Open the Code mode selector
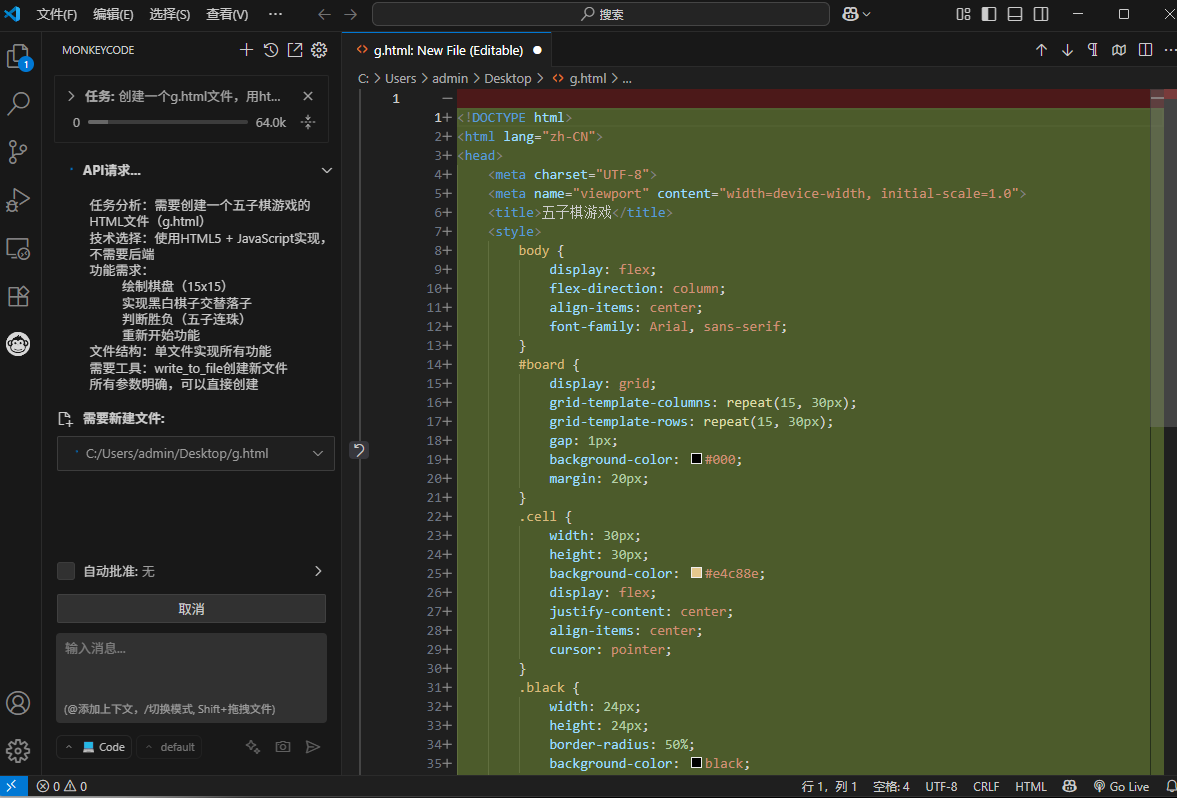Viewport: 1177px width, 798px height. click(x=95, y=747)
